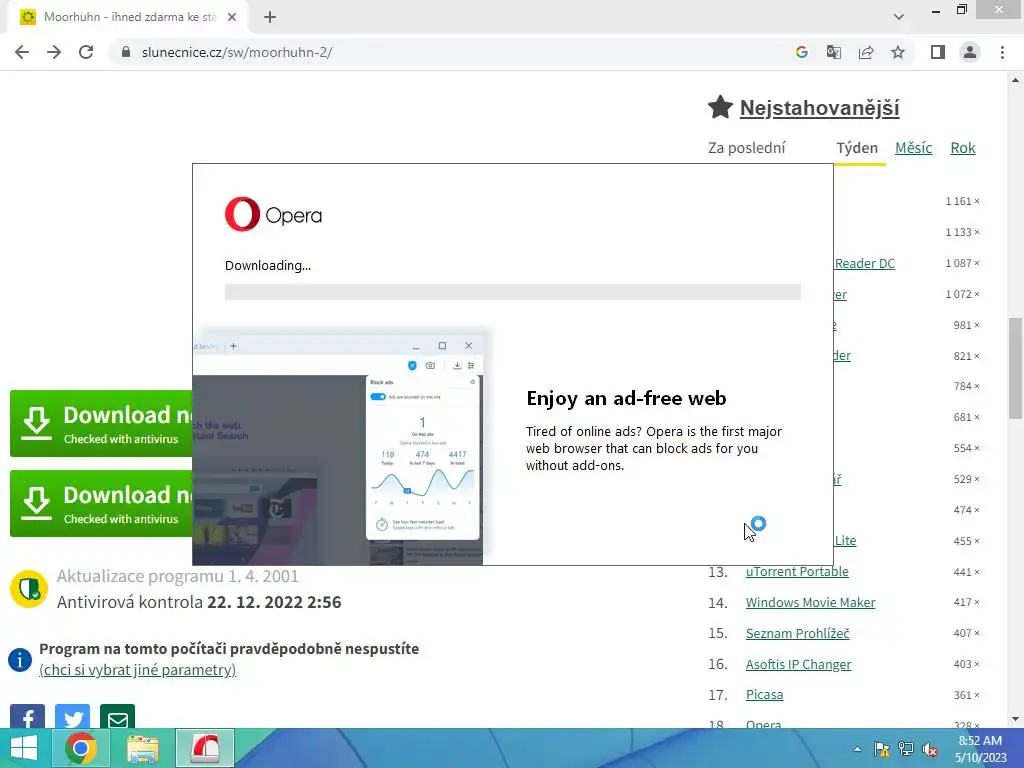Open a new browser tab

[270, 17]
